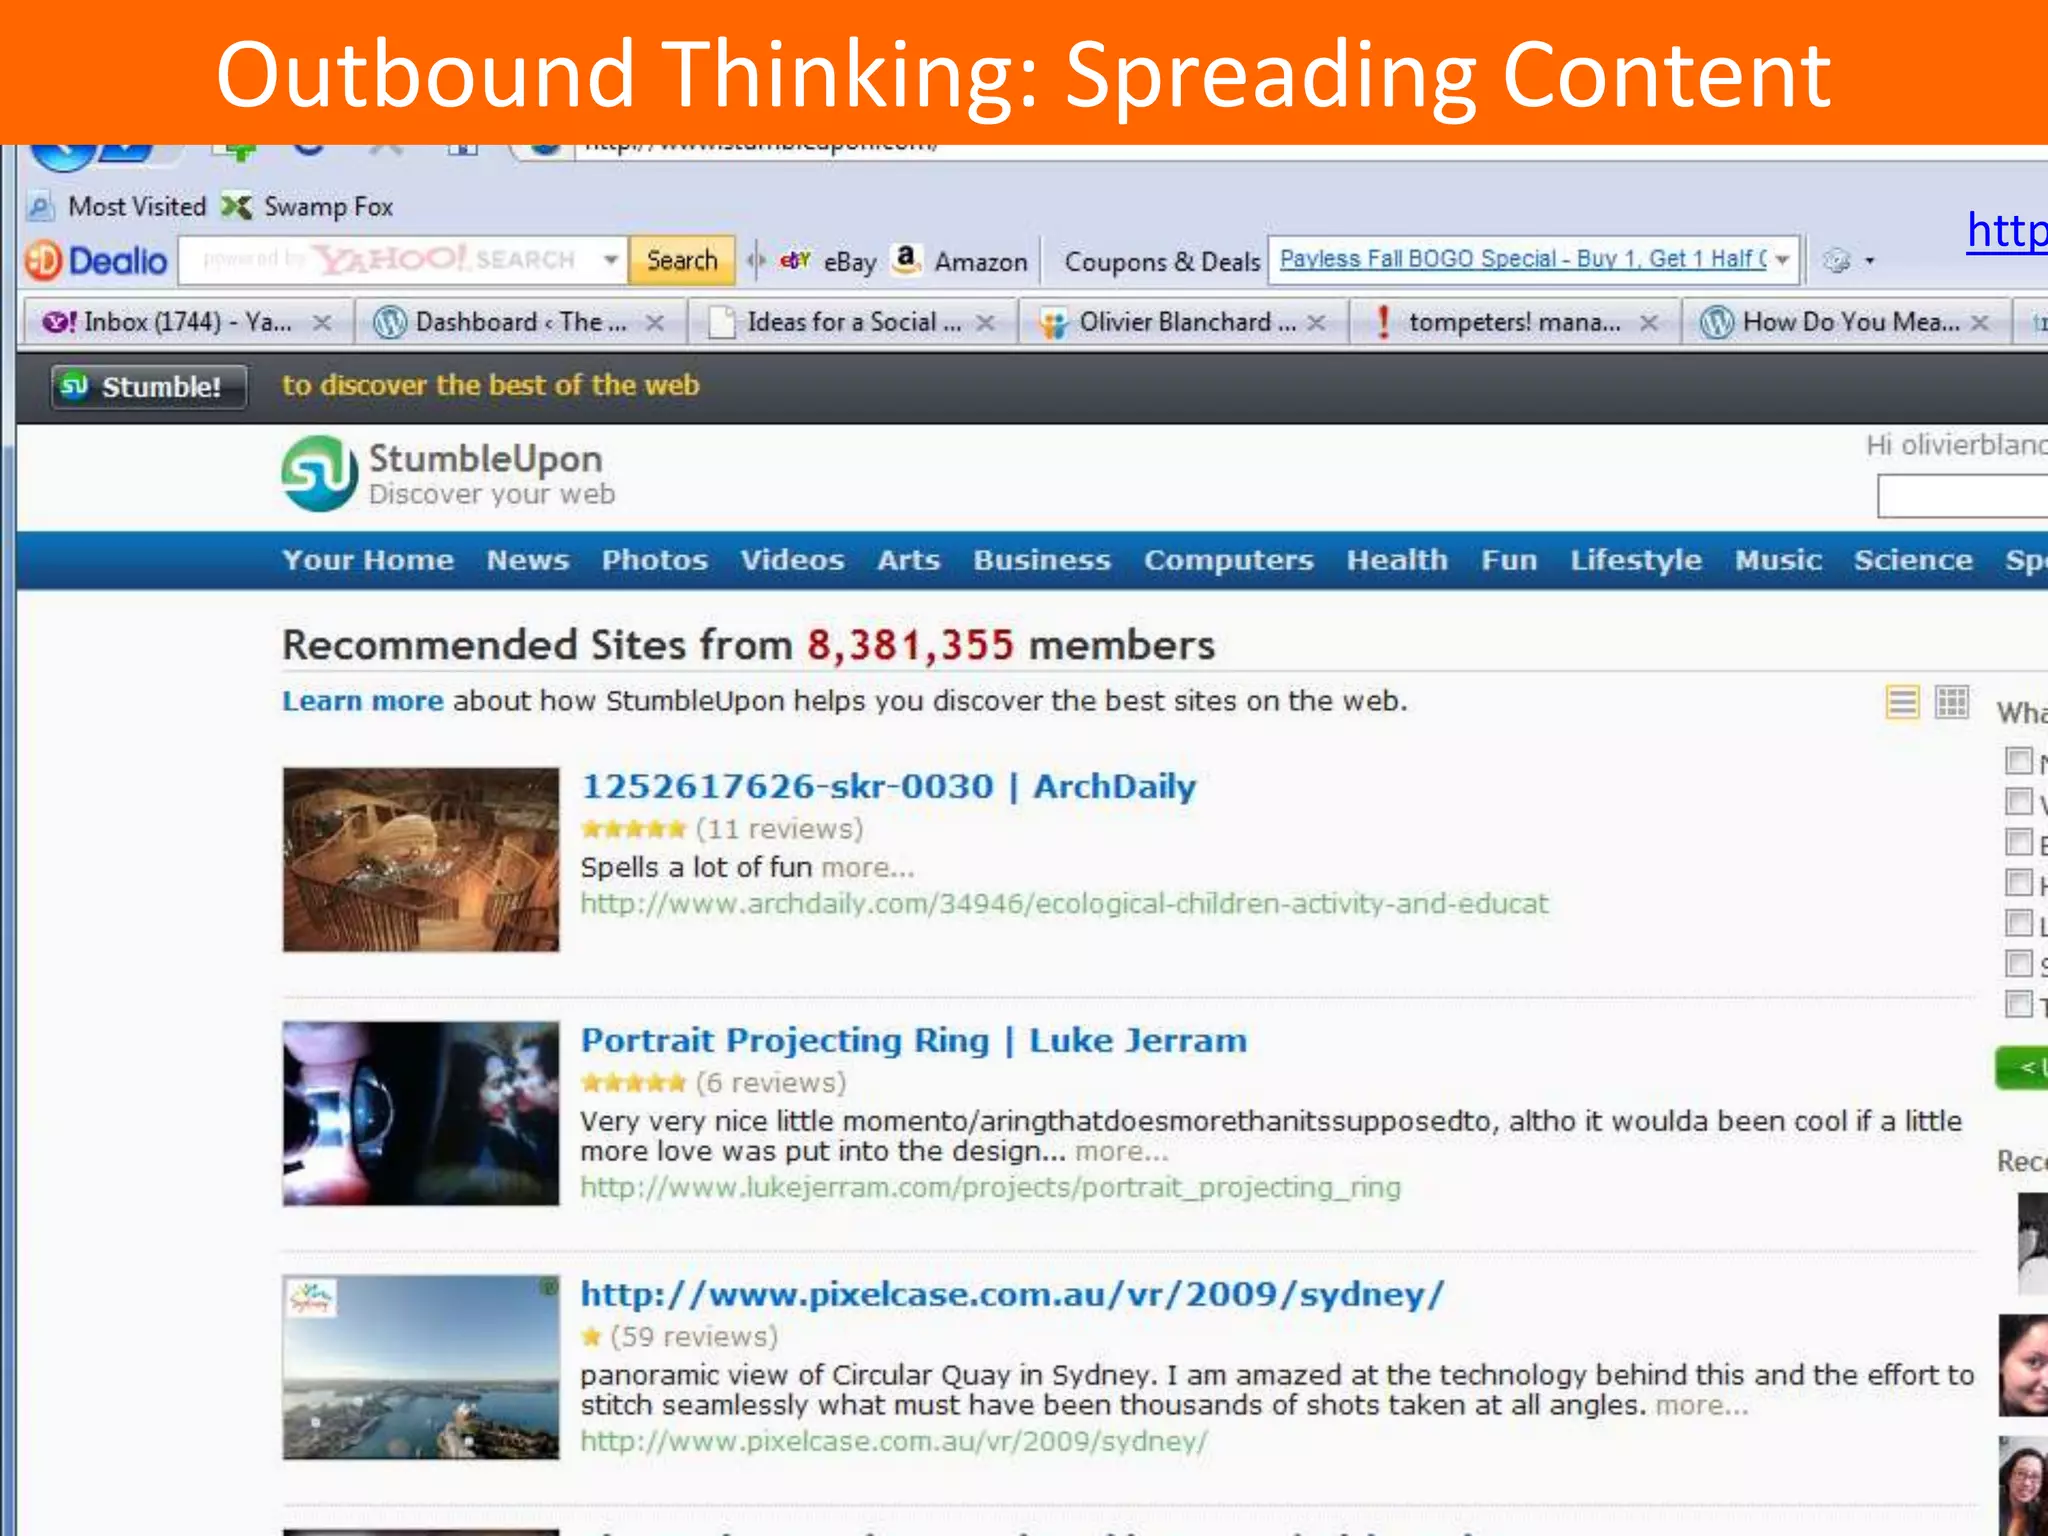Open Portrait Projecting Ring thumbnail
This screenshot has height=1536, width=2048.
[x=421, y=1113]
